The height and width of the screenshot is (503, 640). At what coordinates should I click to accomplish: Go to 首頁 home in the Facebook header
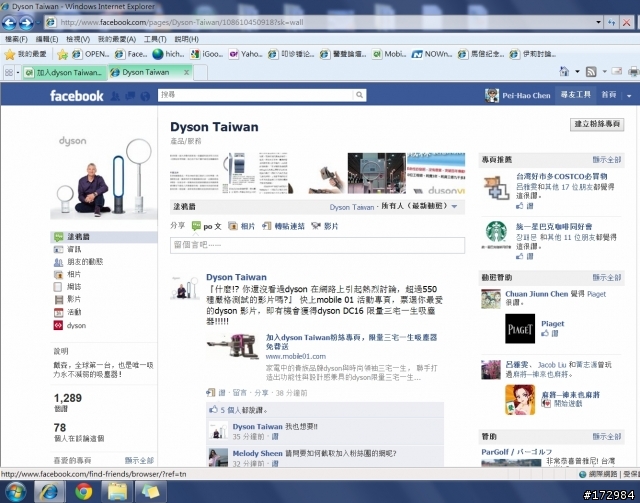(609, 95)
